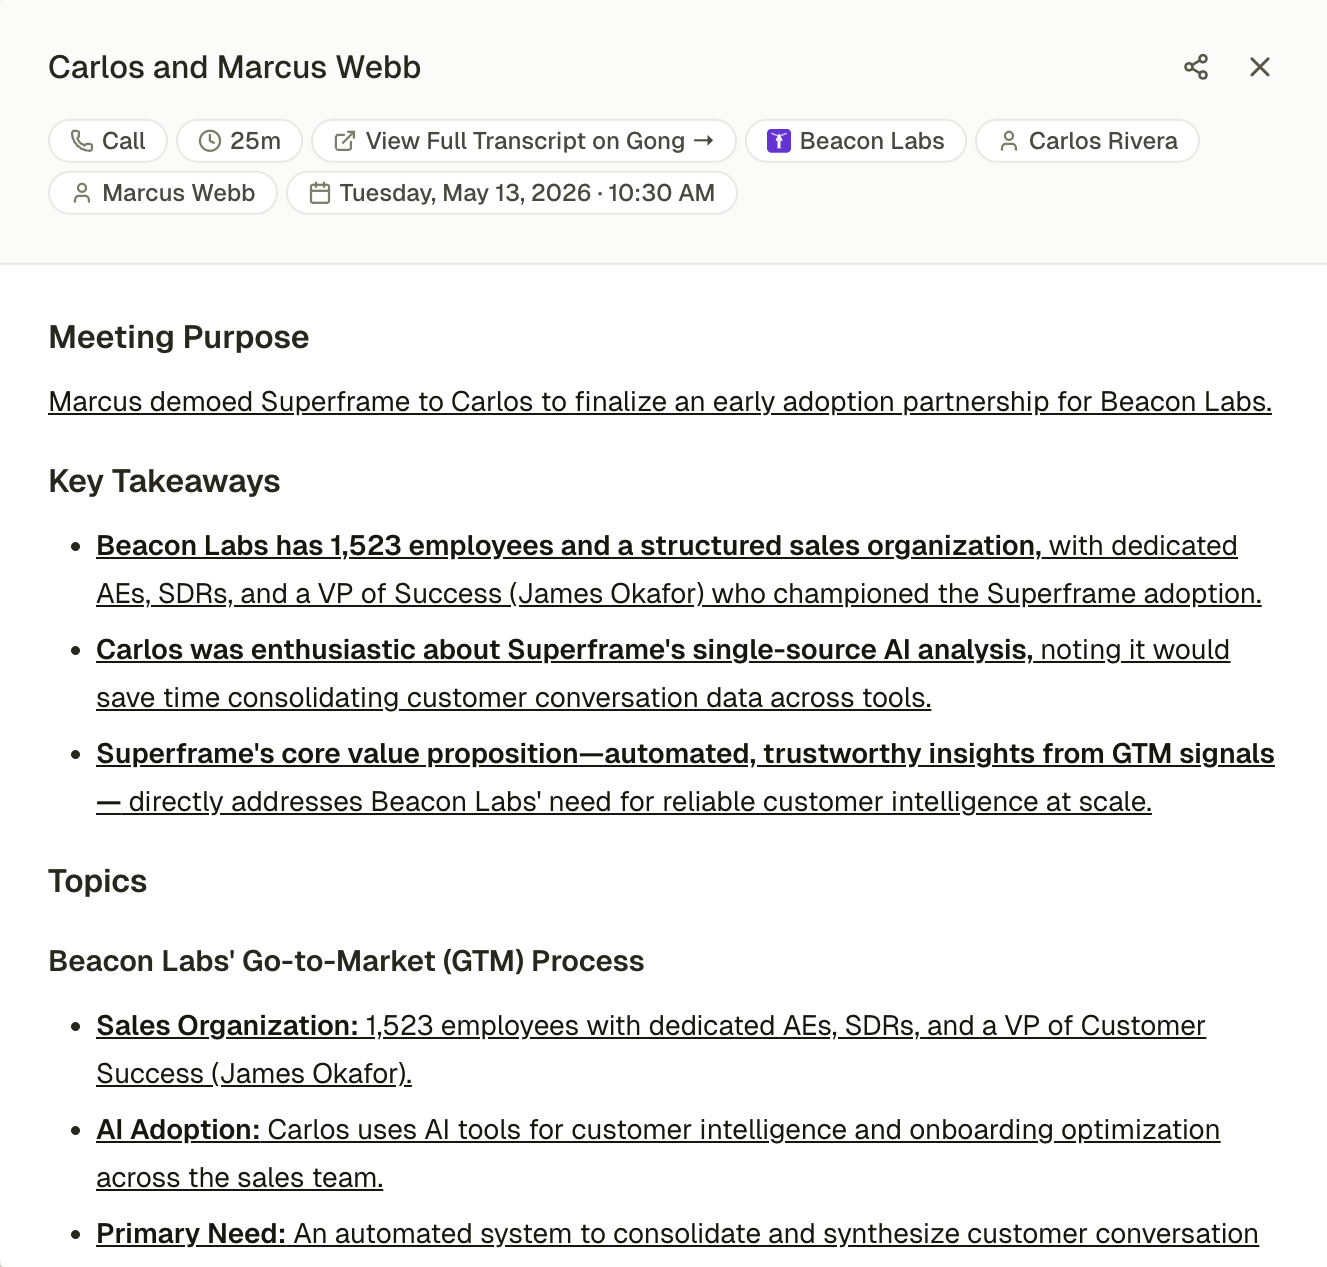Viewport: 1327px width, 1267px height.
Task: Click the person icon beside Carlos Rivera
Action: [x=1009, y=141]
